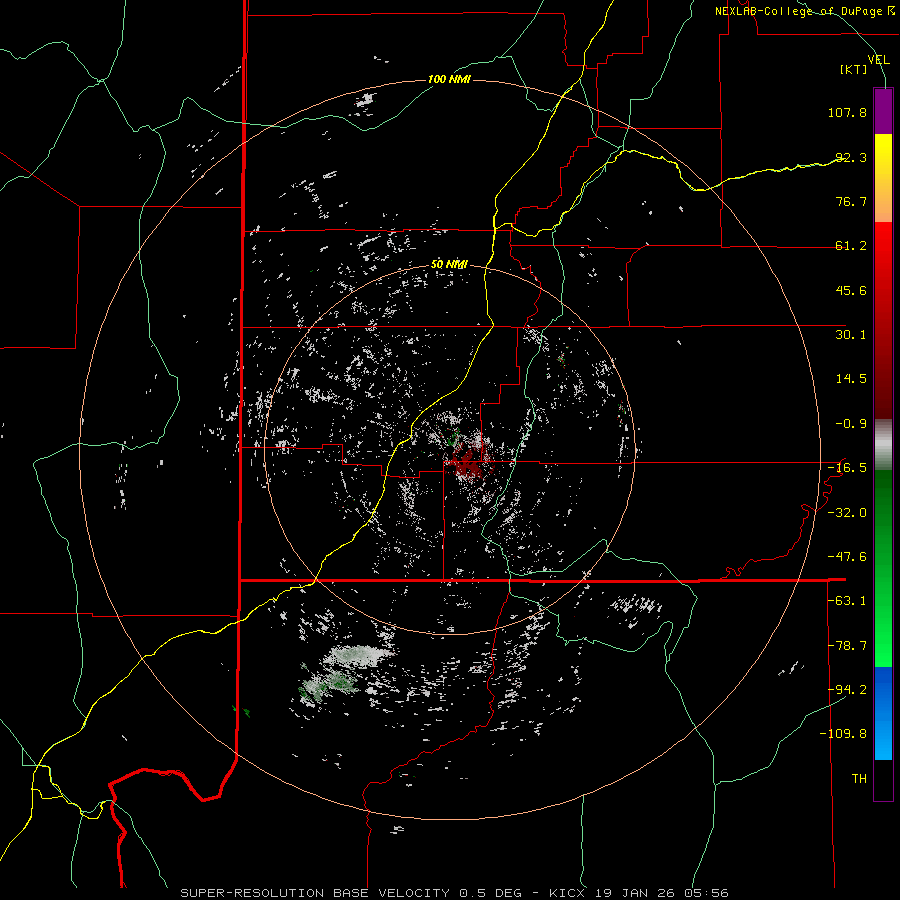The width and height of the screenshot is (900, 900).
Task: Click the -63.1 scale value
Action: (847, 601)
